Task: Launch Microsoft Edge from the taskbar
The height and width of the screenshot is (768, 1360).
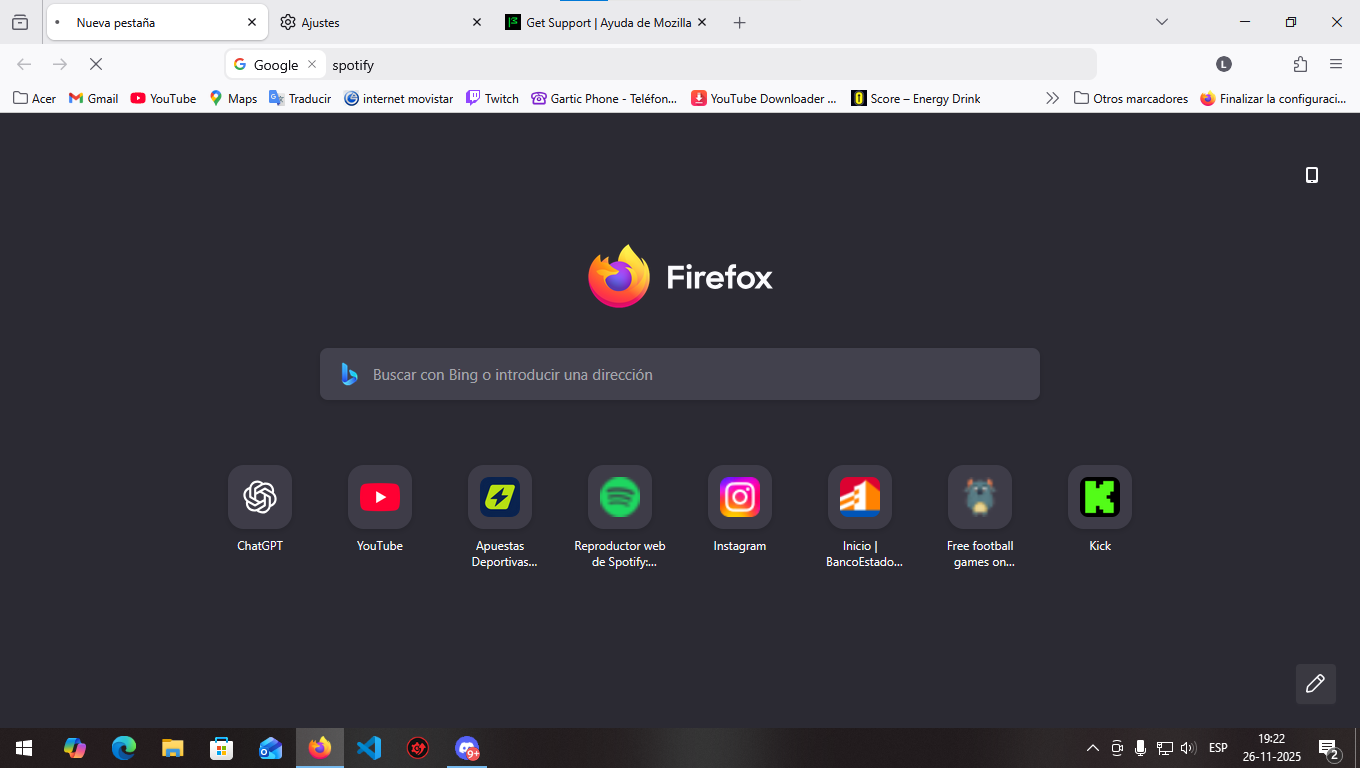Action: [x=124, y=748]
